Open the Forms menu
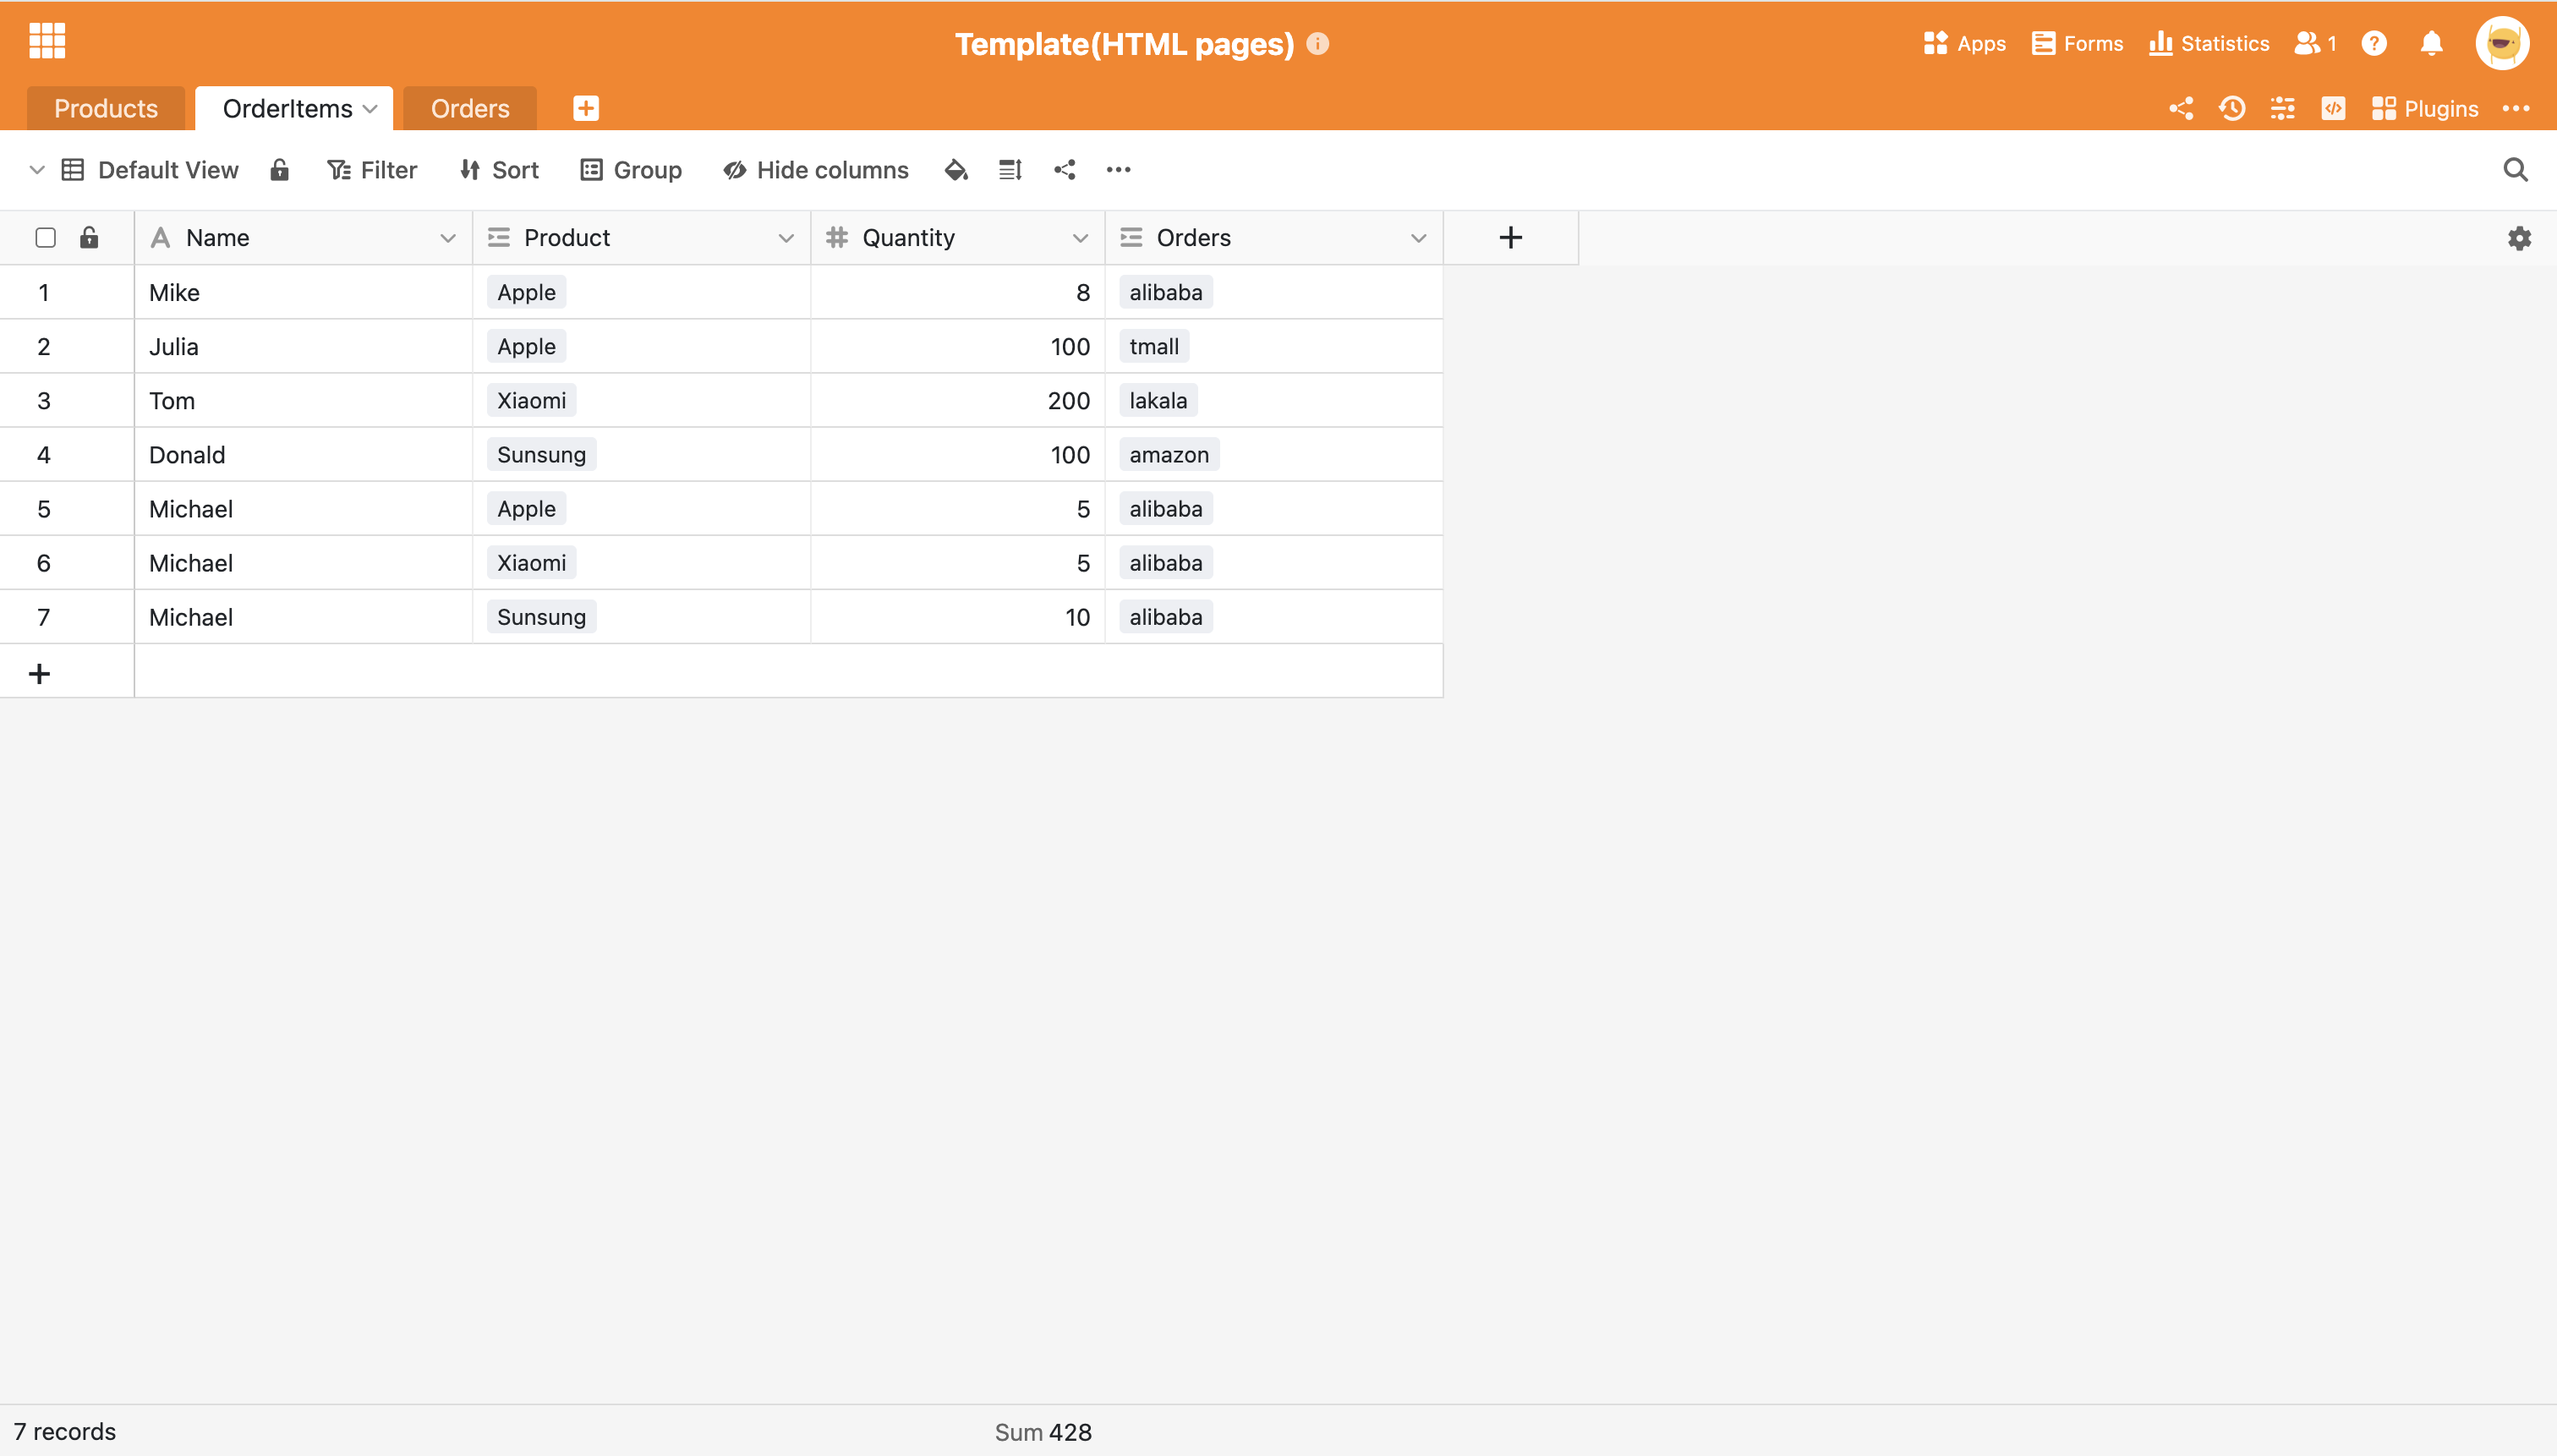The image size is (2557, 1456). [x=2077, y=44]
